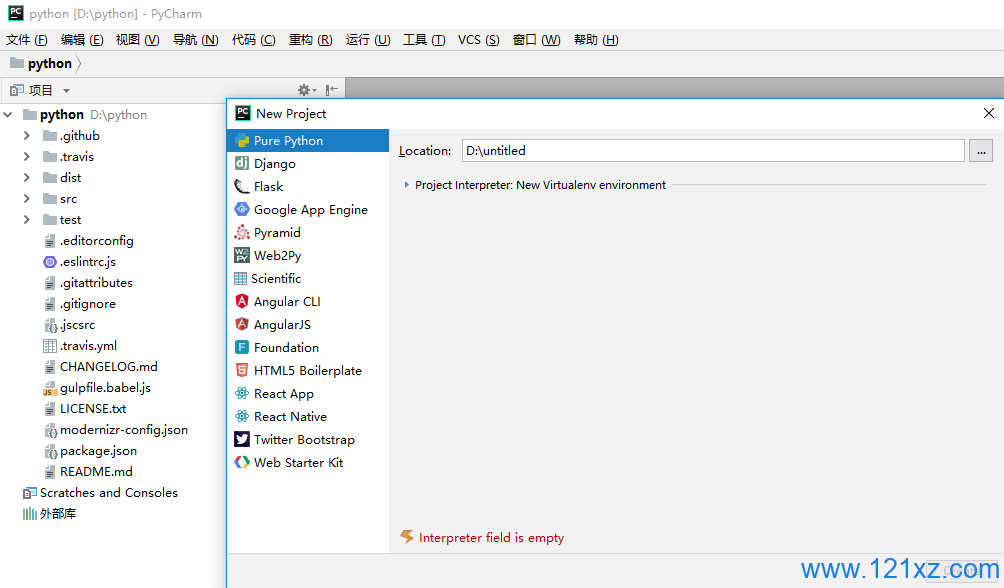Screen dimensions: 1004x588
Task: Click the Twitter Bootstrap bird icon
Action: [242, 439]
